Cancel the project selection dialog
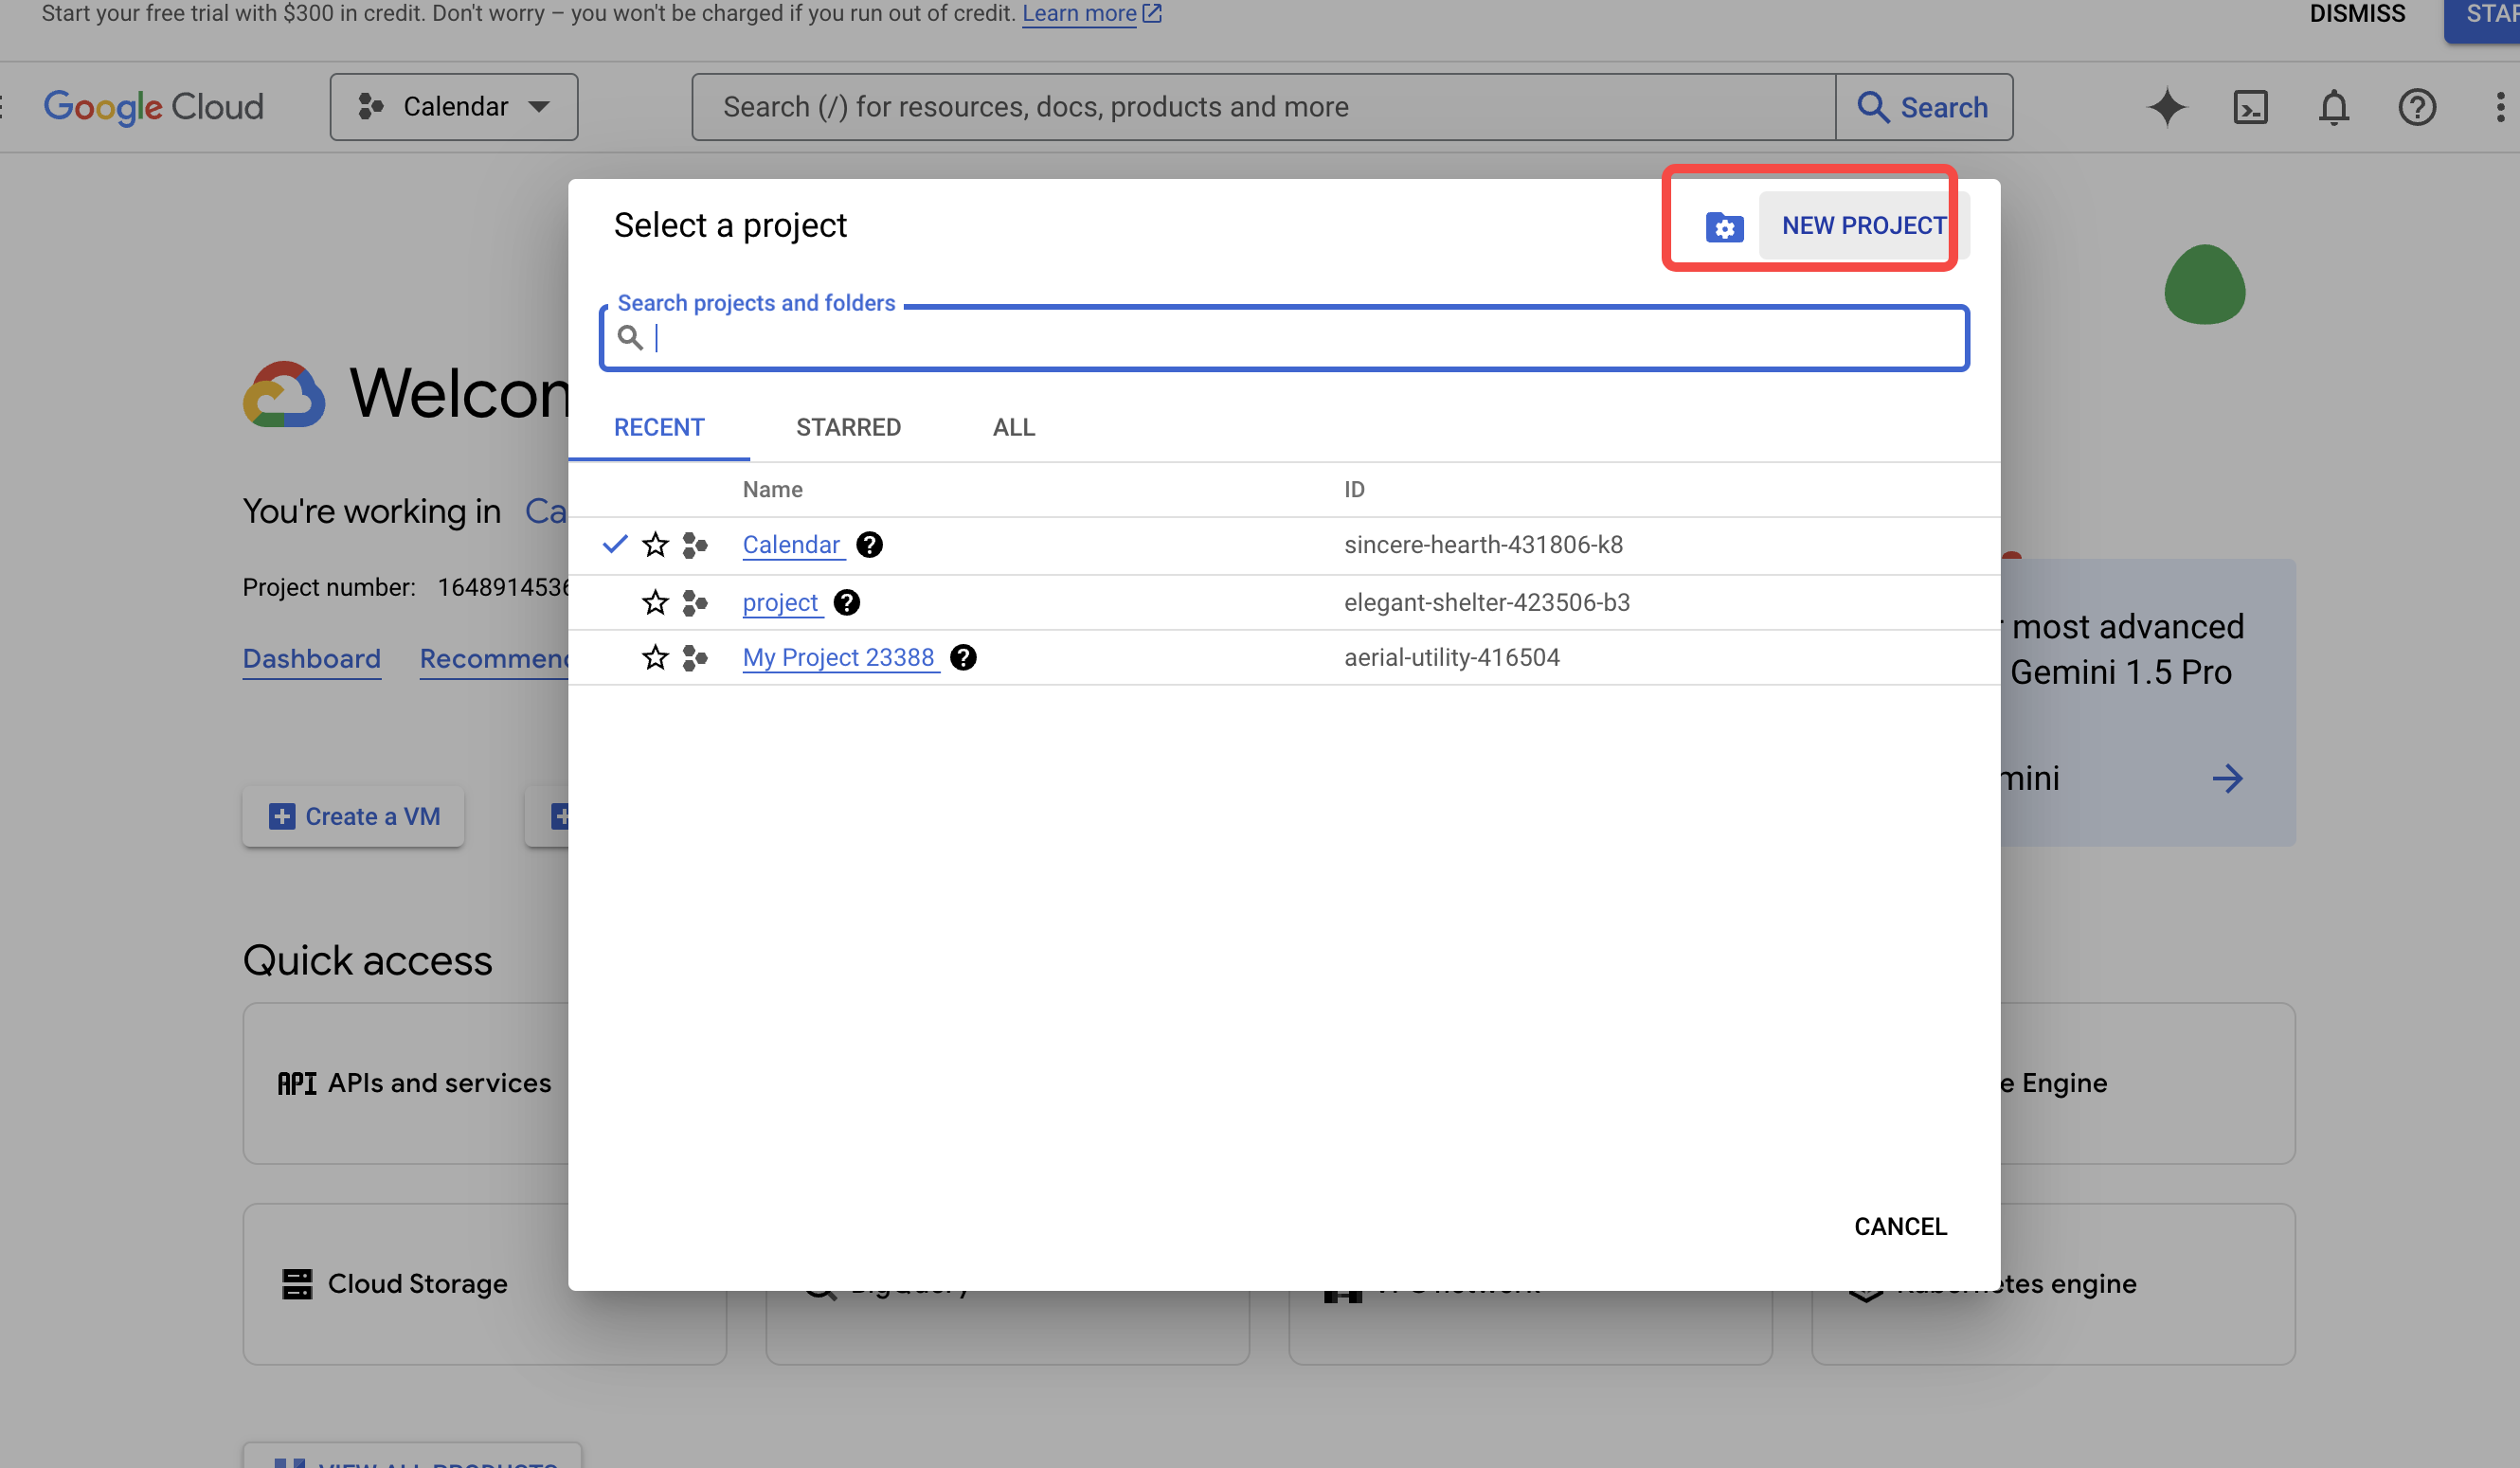This screenshot has height=1468, width=2520. tap(1900, 1226)
